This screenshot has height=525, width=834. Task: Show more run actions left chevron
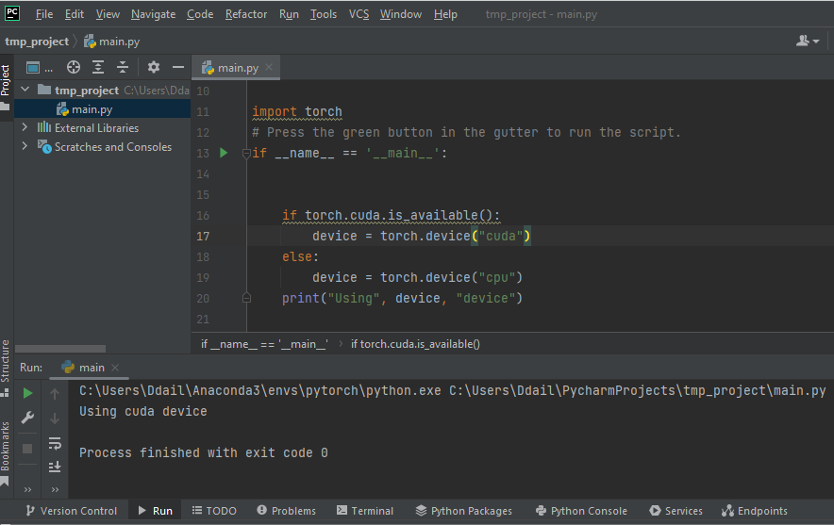pos(28,489)
